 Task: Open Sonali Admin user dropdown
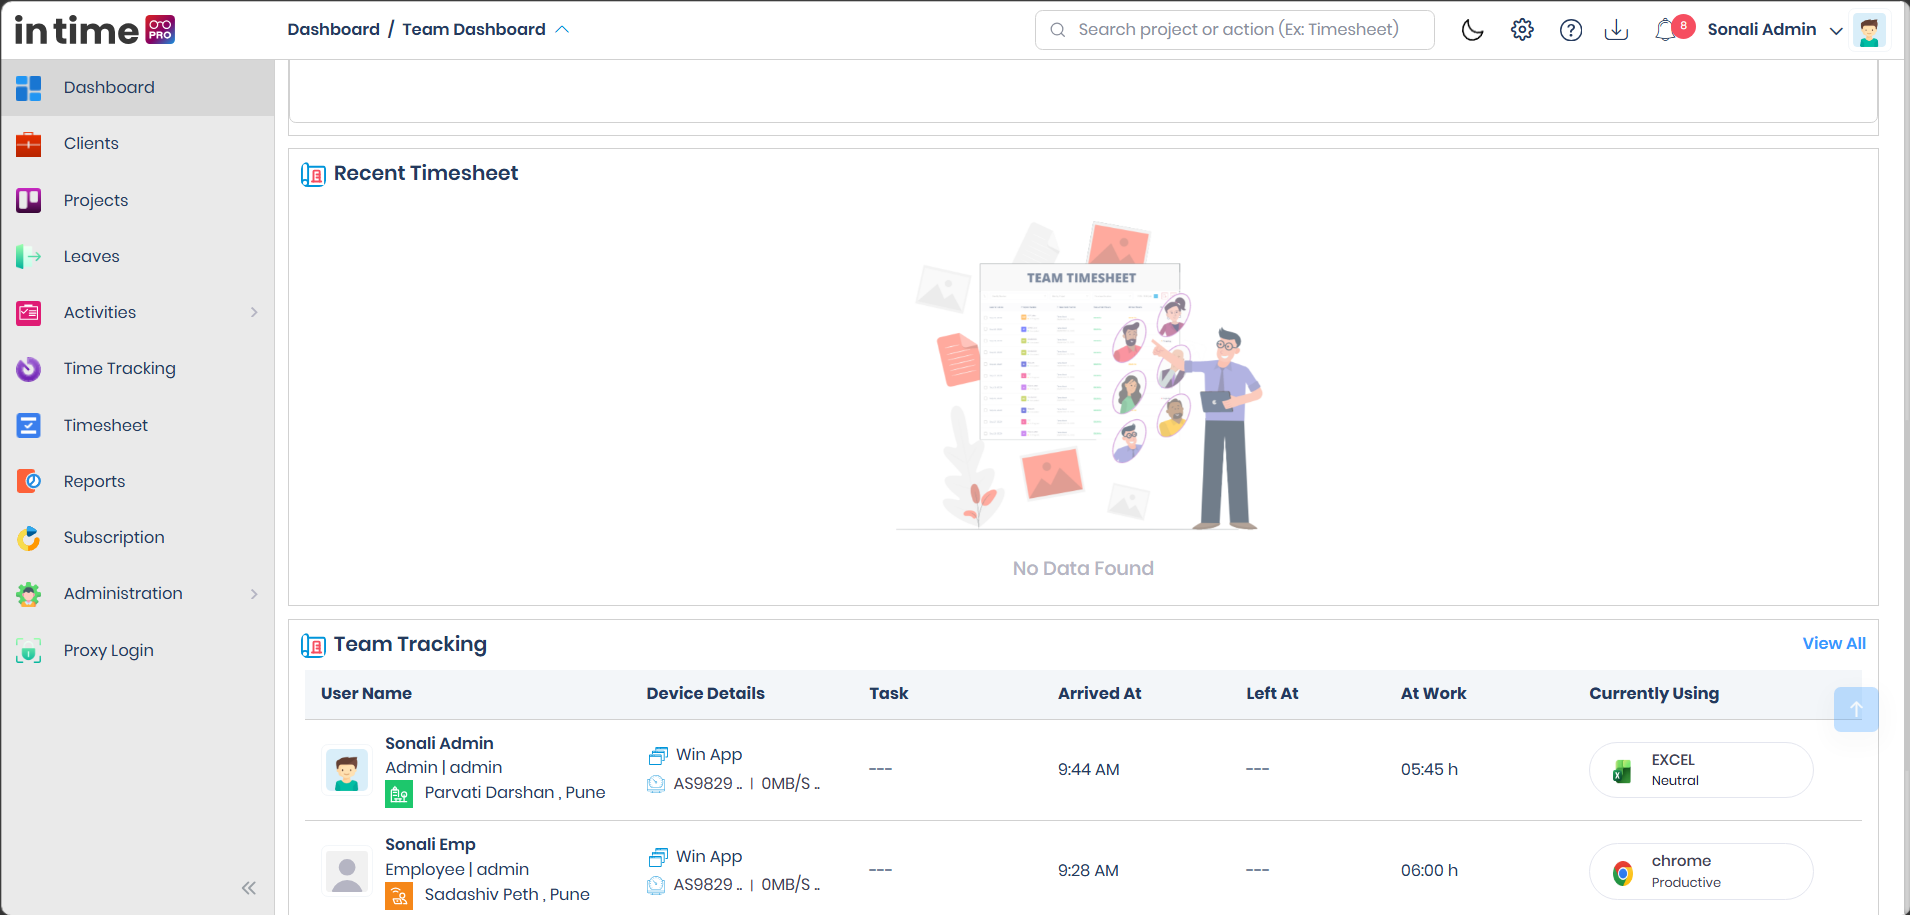1775,30
